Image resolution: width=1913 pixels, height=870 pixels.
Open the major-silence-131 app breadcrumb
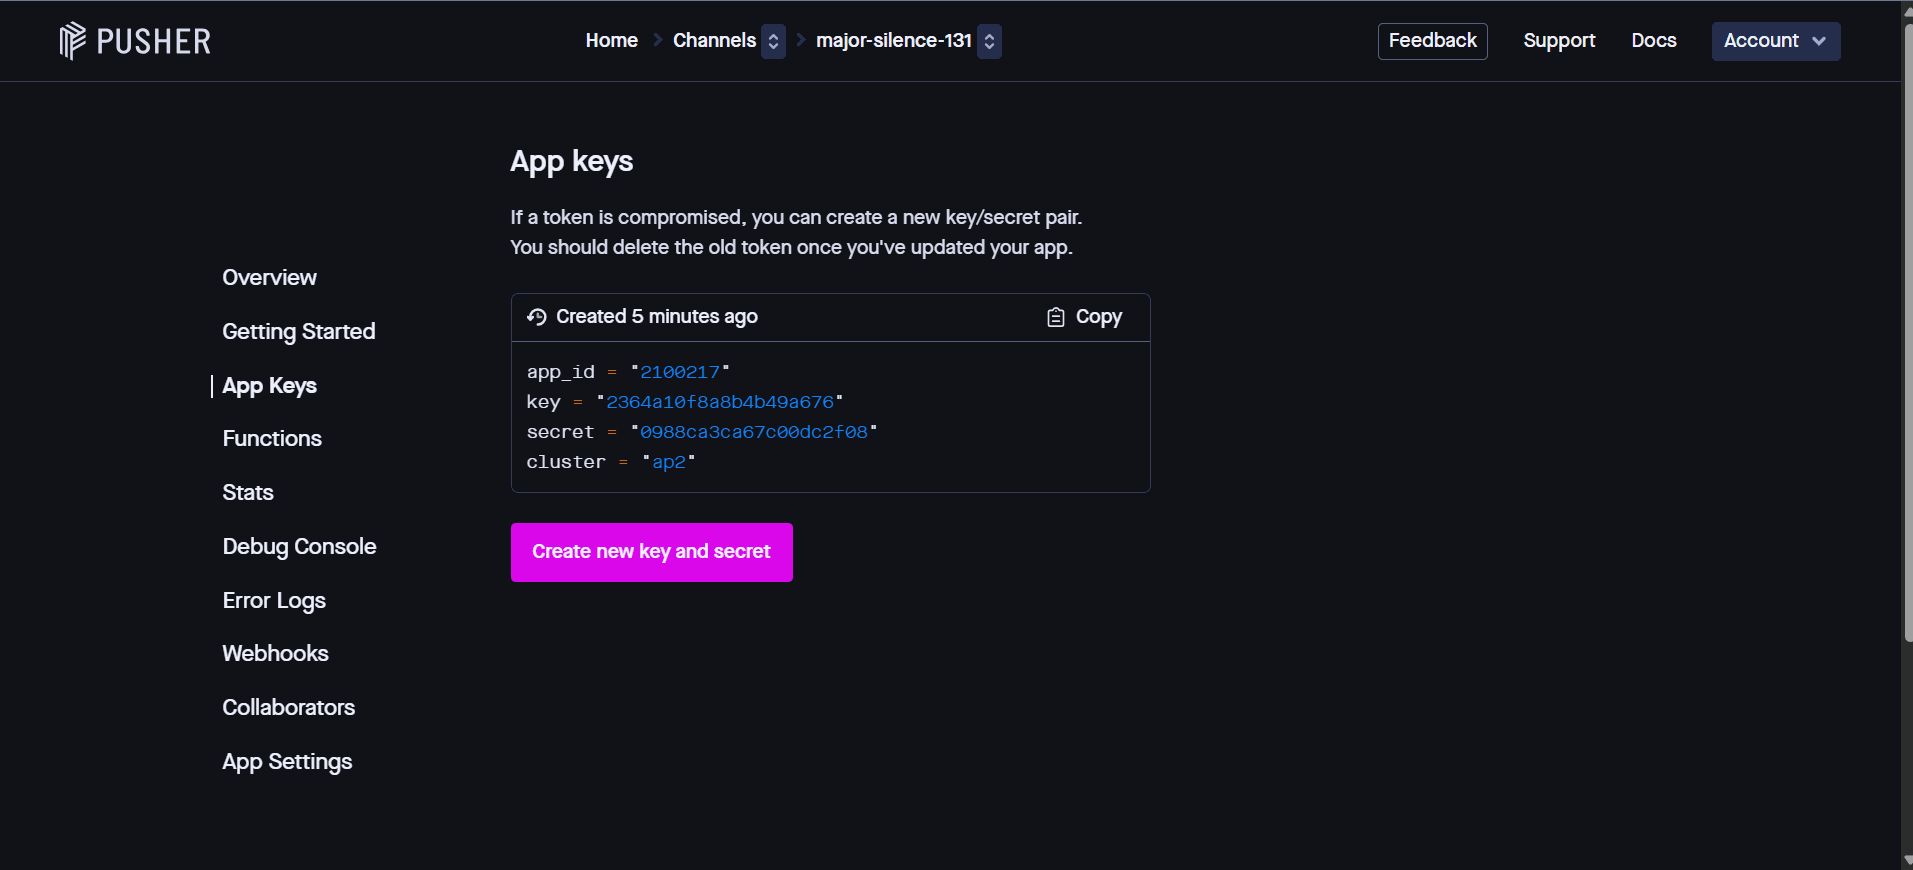[894, 41]
